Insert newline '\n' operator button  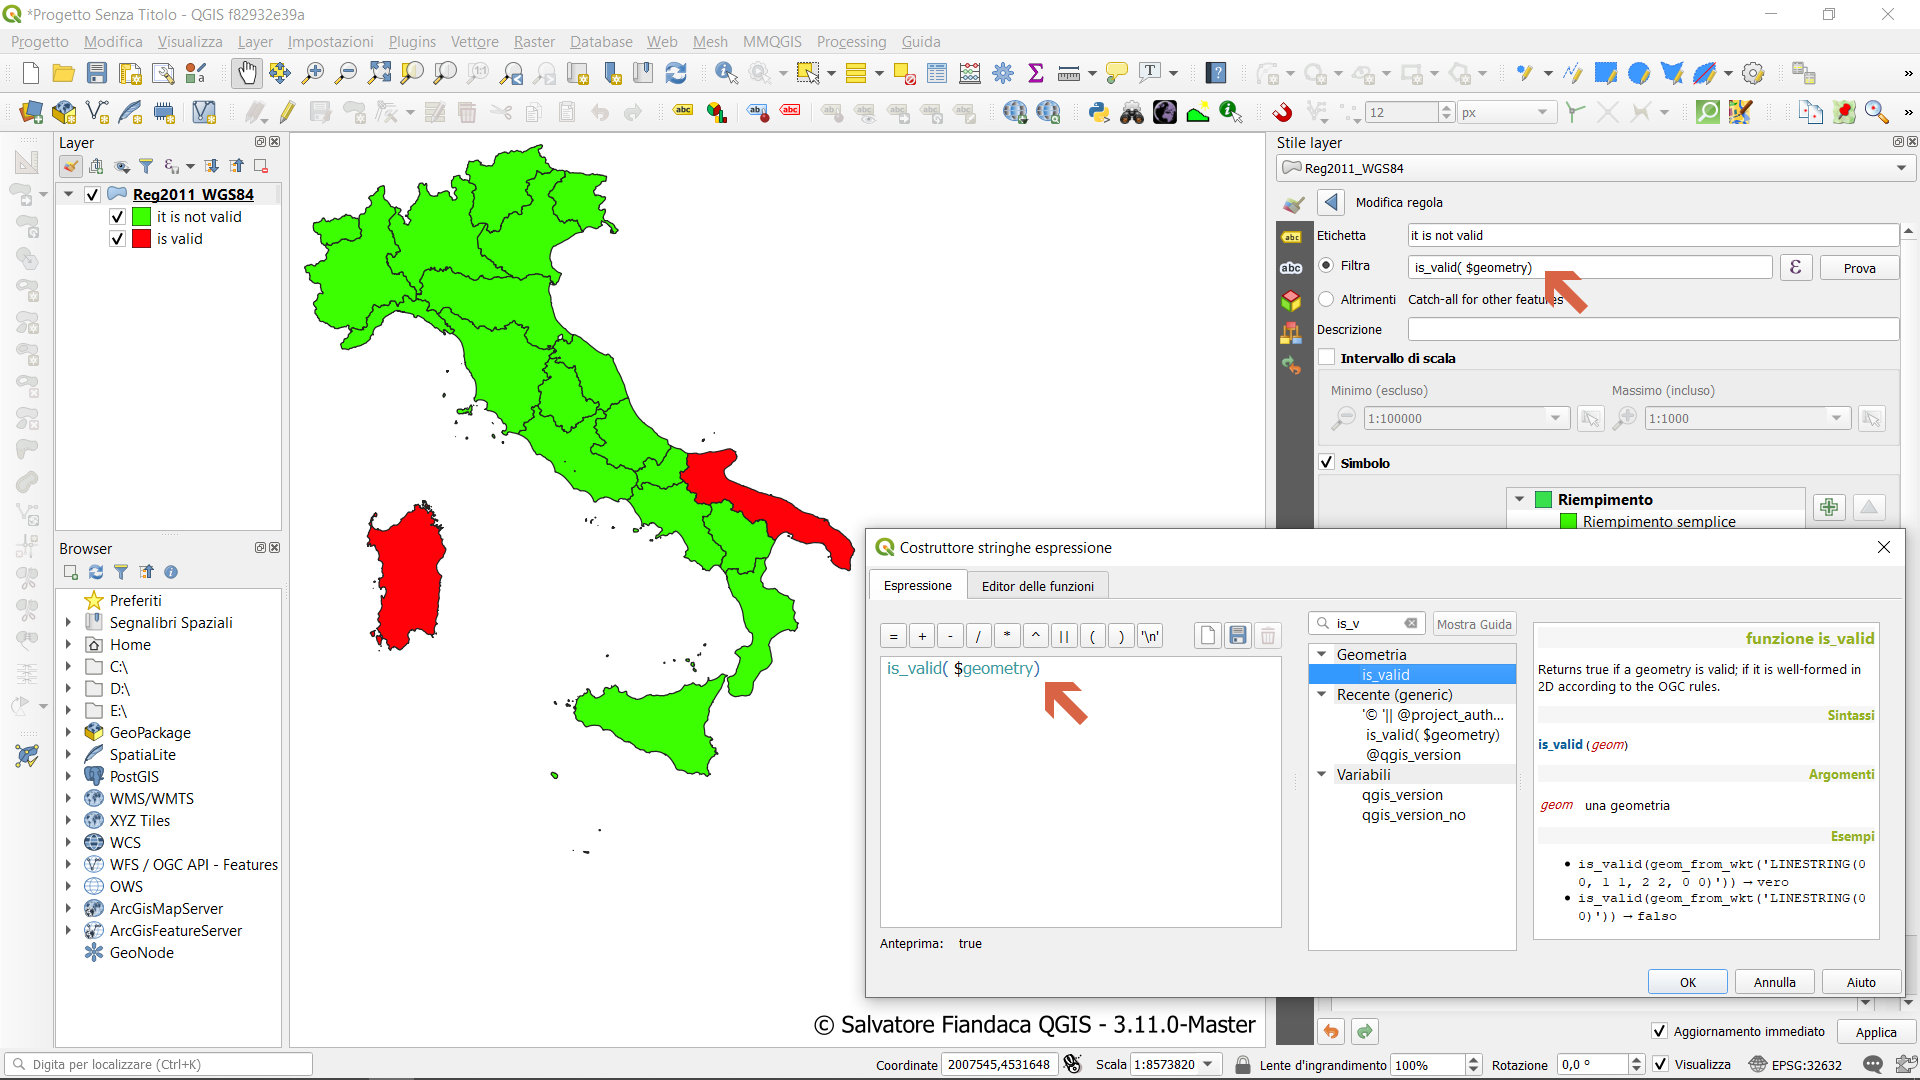[x=1150, y=635]
